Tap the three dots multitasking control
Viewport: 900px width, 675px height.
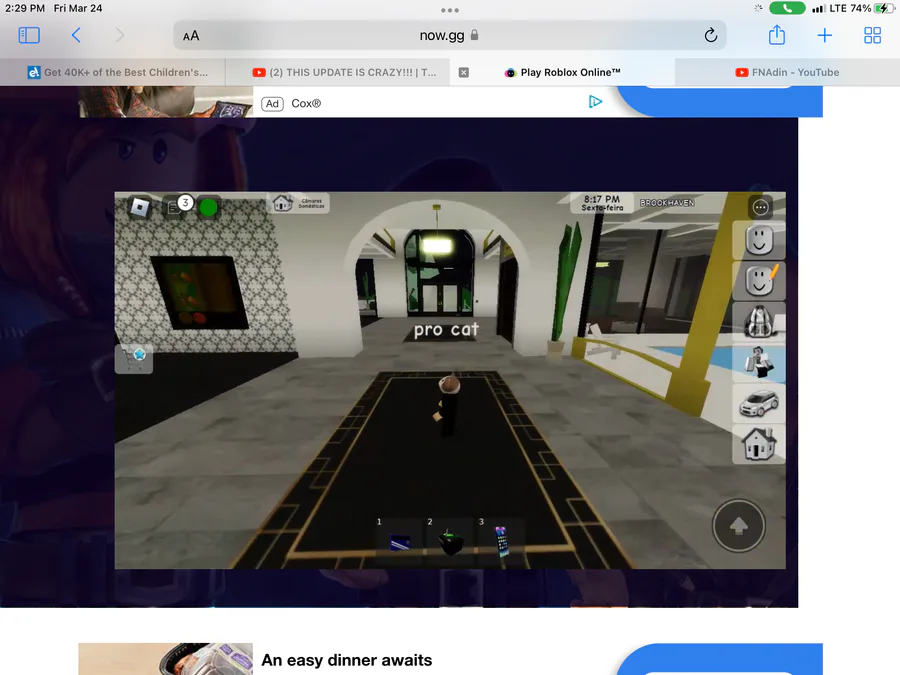click(x=450, y=10)
